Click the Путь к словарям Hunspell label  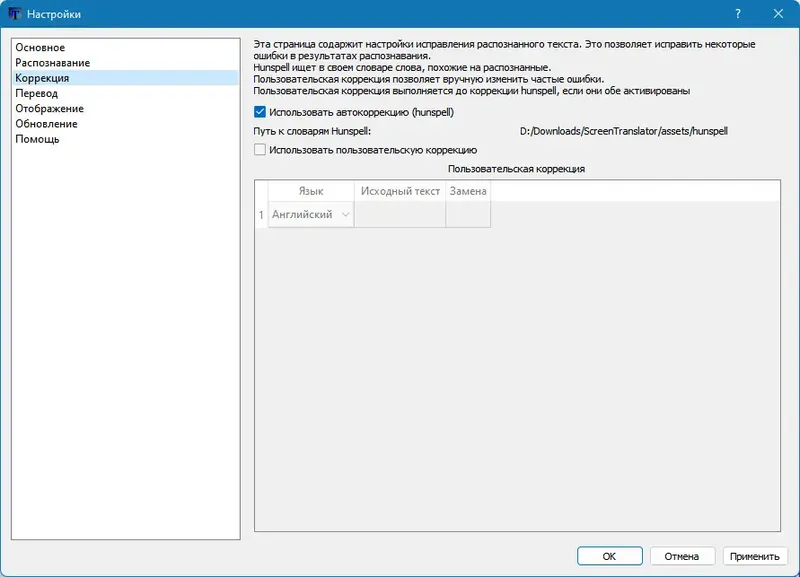click(x=312, y=131)
